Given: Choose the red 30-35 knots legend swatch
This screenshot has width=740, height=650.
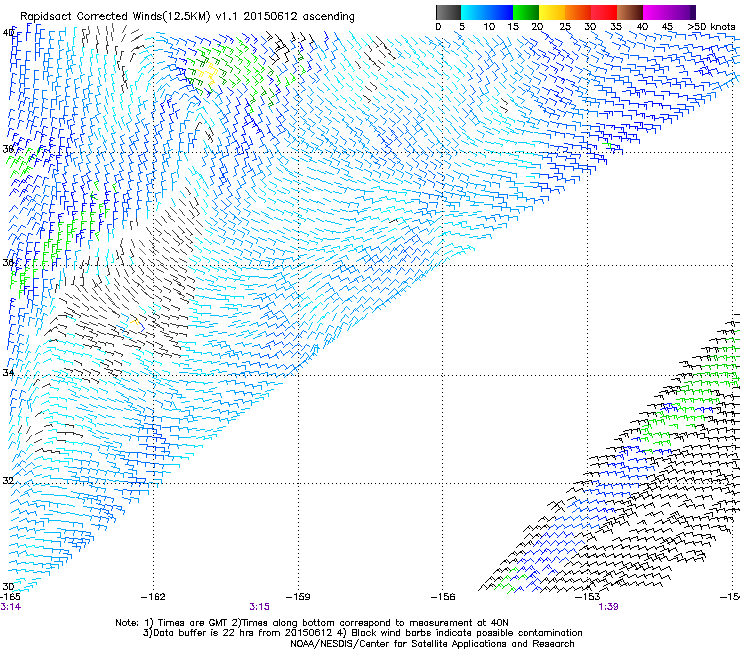Looking at the screenshot, I should tap(604, 12).
